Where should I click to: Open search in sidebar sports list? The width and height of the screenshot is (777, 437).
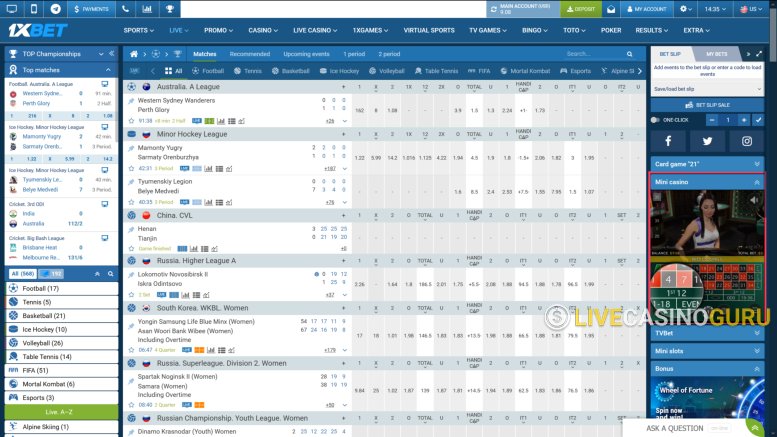point(111,273)
